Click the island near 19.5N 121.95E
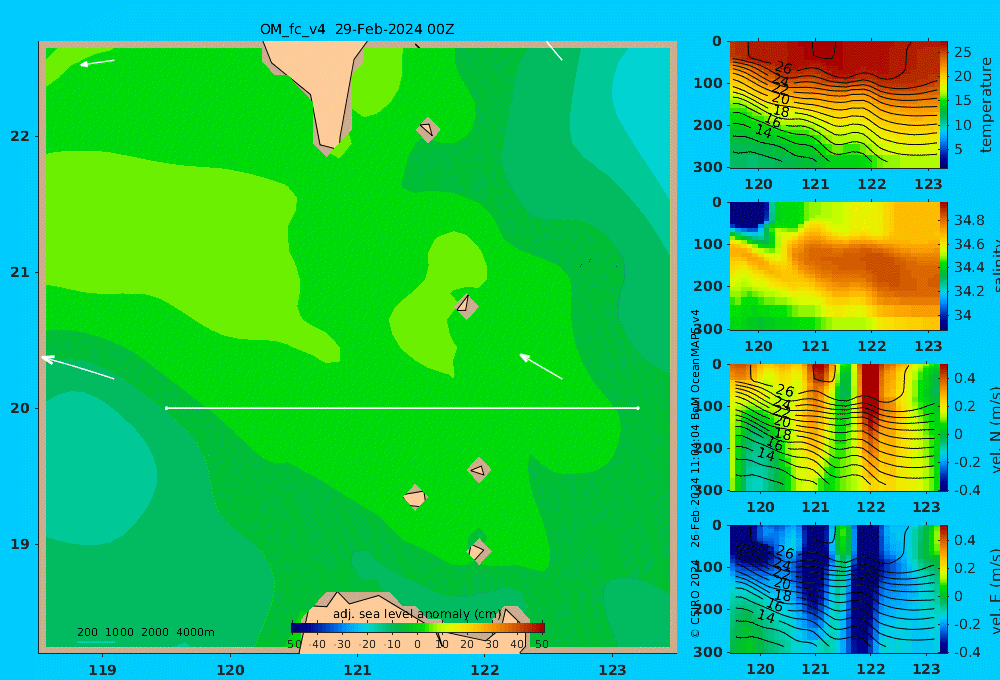 479,470
